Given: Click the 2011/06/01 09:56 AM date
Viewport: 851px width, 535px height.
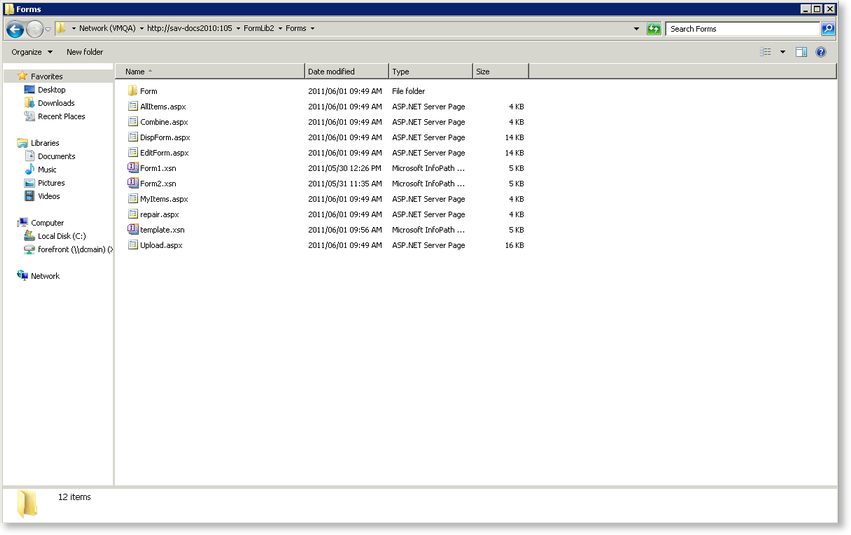Looking at the screenshot, I should pos(345,230).
